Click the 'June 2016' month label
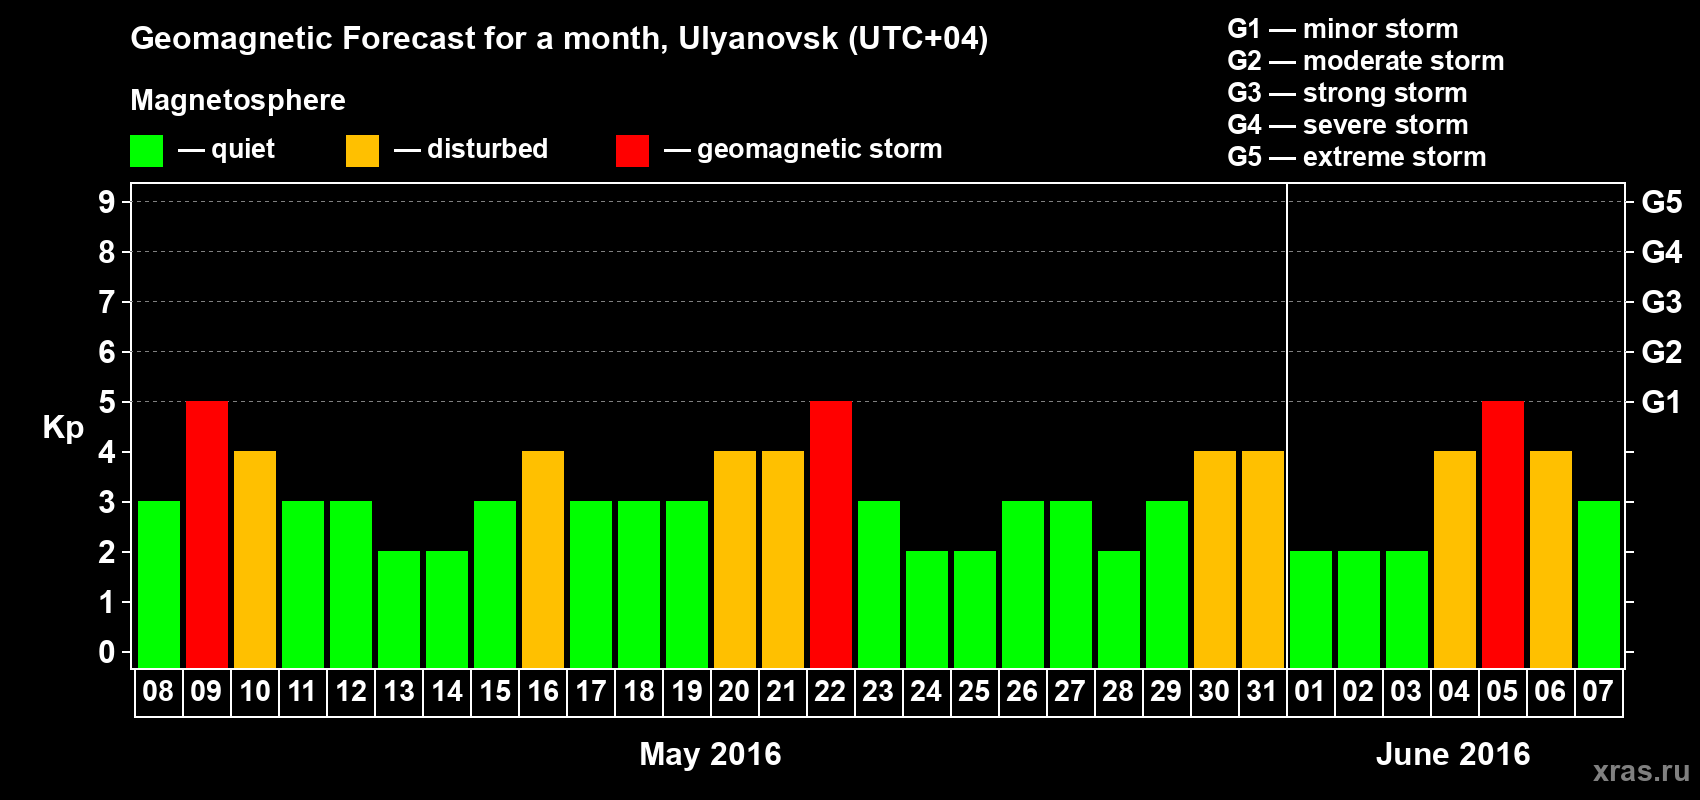This screenshot has height=800, width=1700. point(1453,754)
